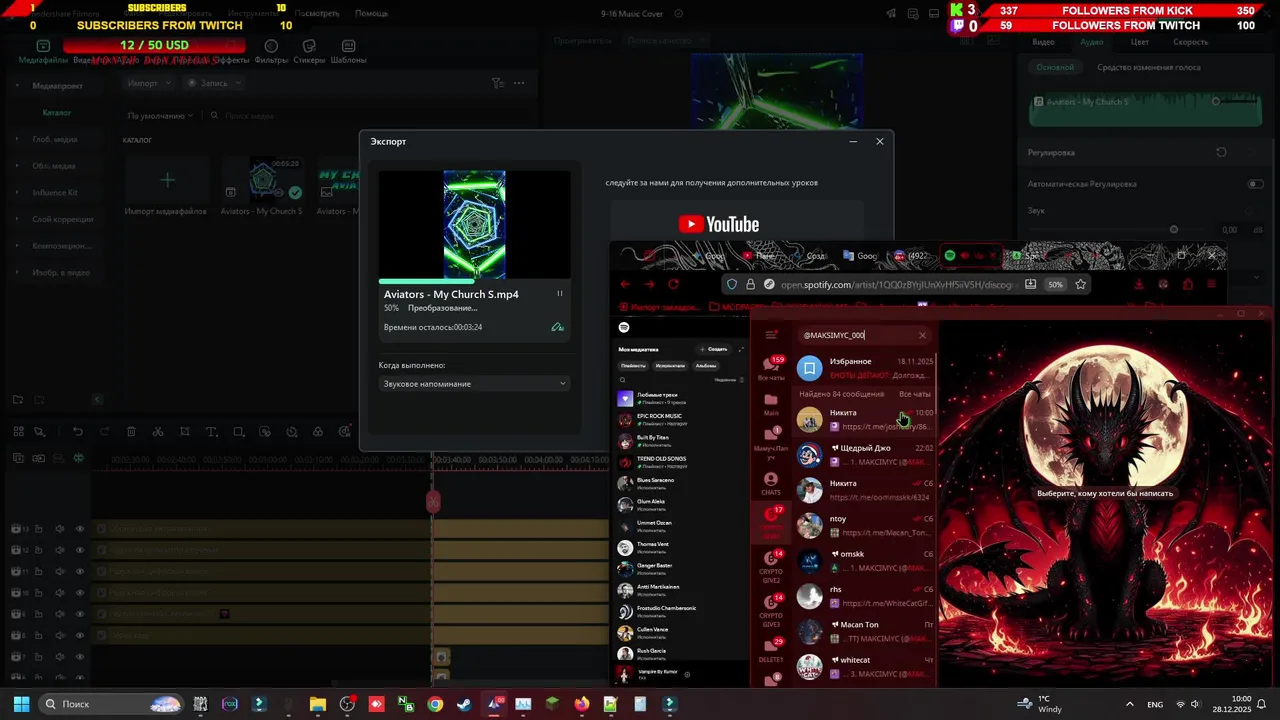Select the crop tool in Filmora timeline toolbar
The image size is (1280, 720).
coord(185,432)
